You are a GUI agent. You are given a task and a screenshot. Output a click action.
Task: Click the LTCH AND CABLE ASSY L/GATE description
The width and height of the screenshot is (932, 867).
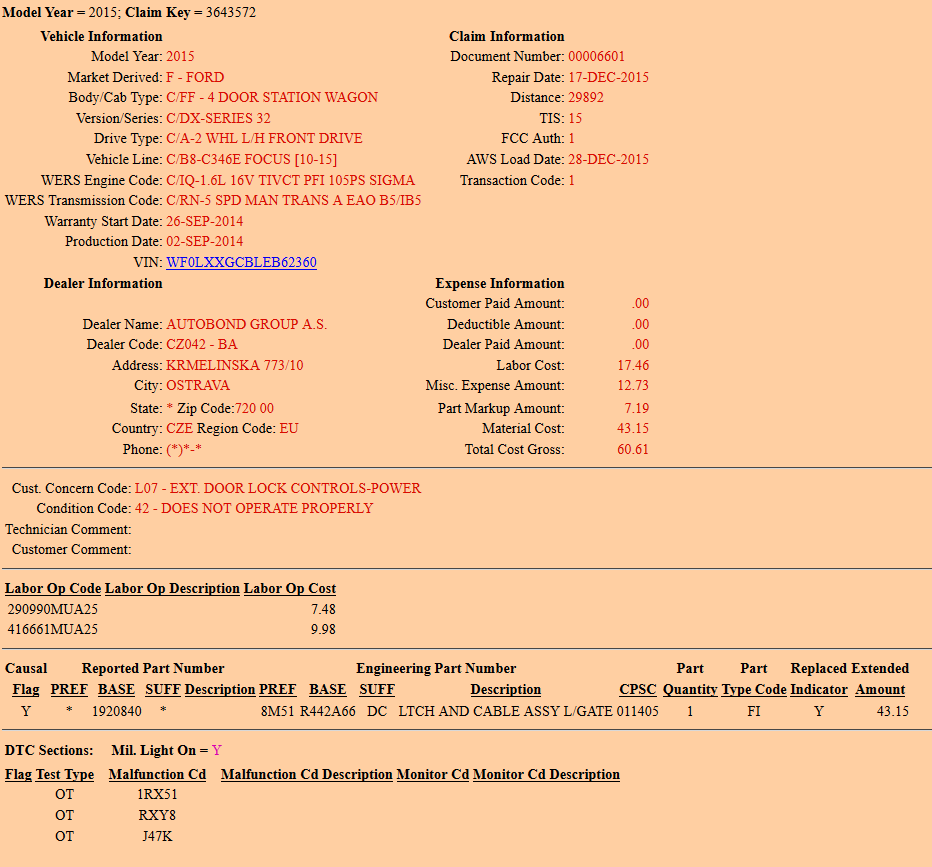coord(505,712)
